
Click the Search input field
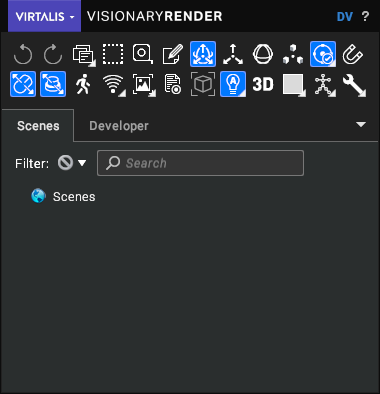pyautogui.click(x=200, y=163)
